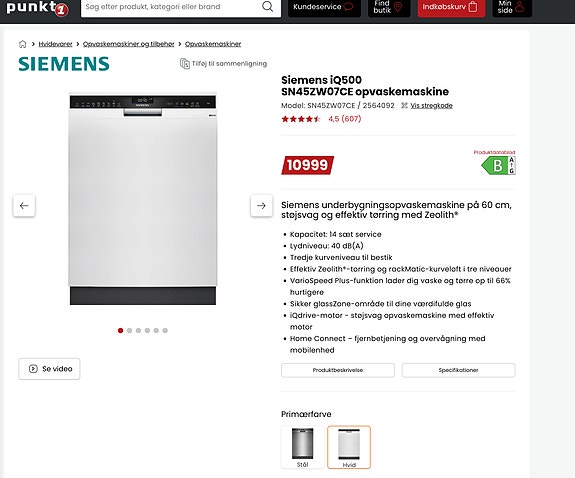Show next product image arrow
Viewport: 575px width, 478px height.
tap(261, 205)
